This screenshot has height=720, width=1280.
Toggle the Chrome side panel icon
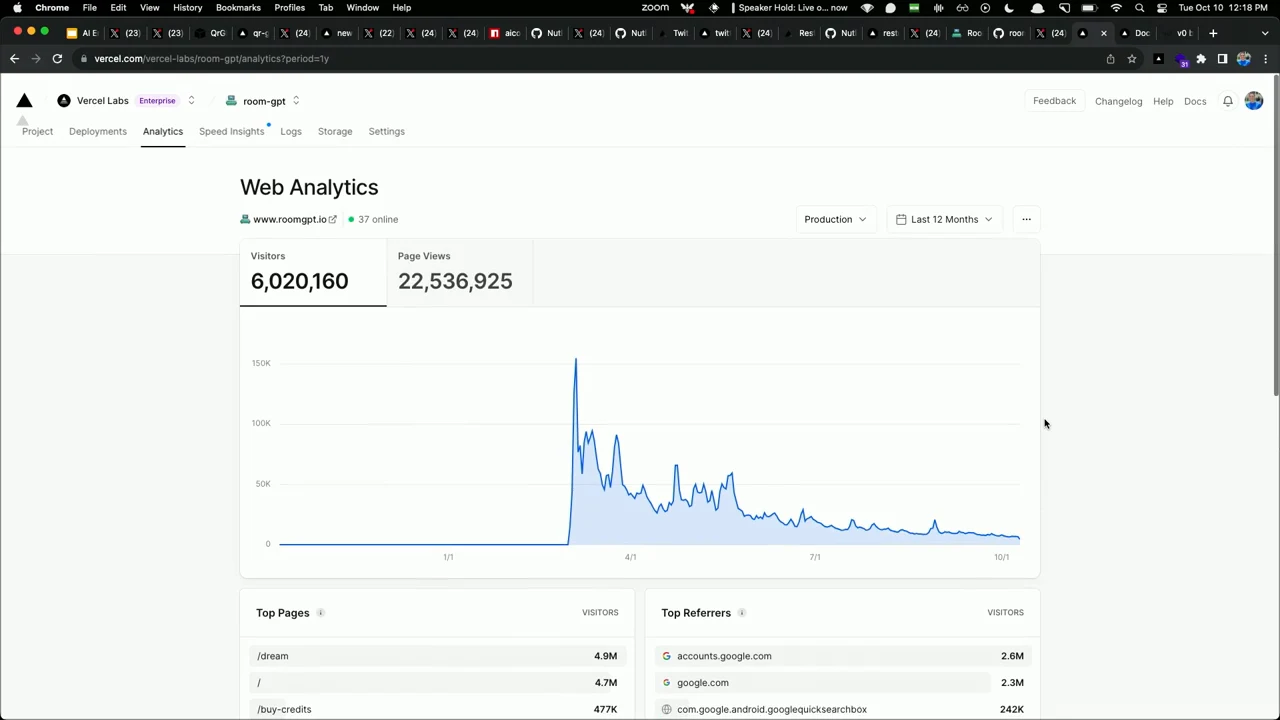point(1222,59)
